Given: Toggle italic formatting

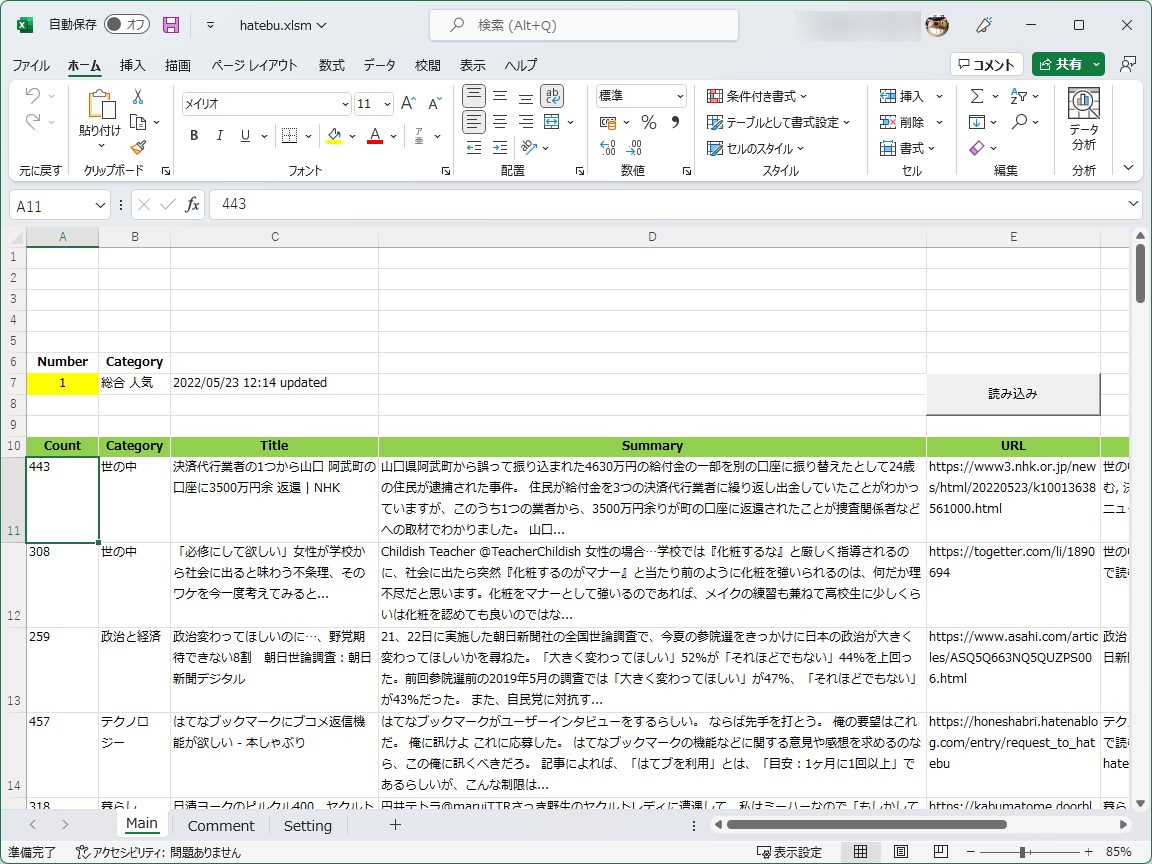Looking at the screenshot, I should [x=218, y=135].
